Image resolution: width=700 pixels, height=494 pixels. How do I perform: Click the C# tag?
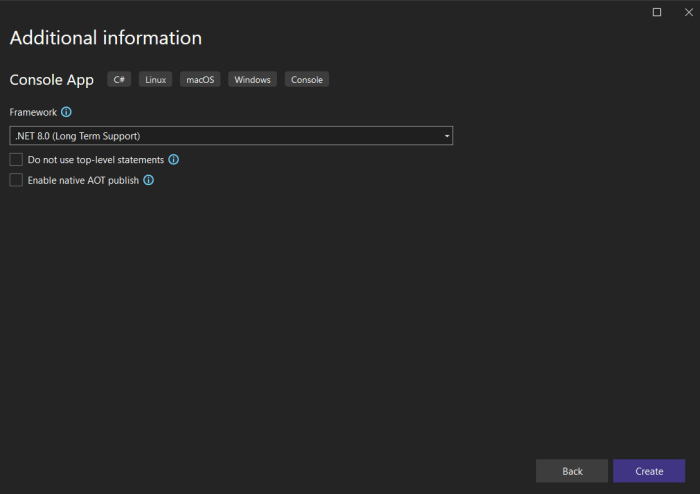pos(119,79)
